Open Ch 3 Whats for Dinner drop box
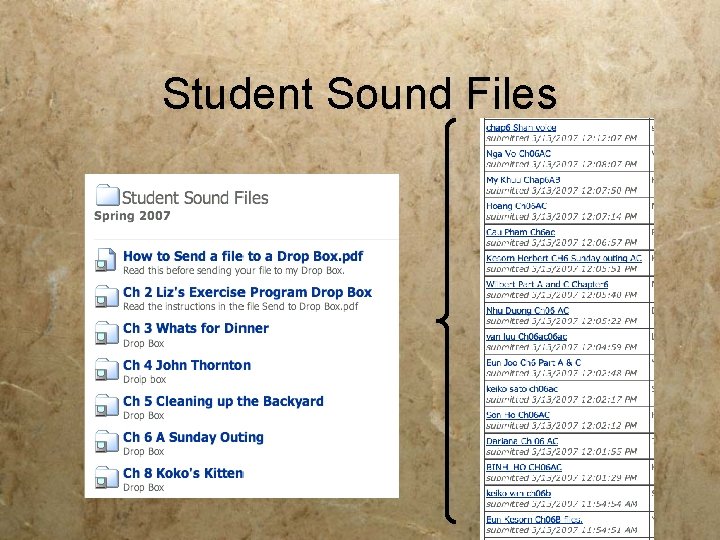Viewport: 720px width, 540px height. 196,328
